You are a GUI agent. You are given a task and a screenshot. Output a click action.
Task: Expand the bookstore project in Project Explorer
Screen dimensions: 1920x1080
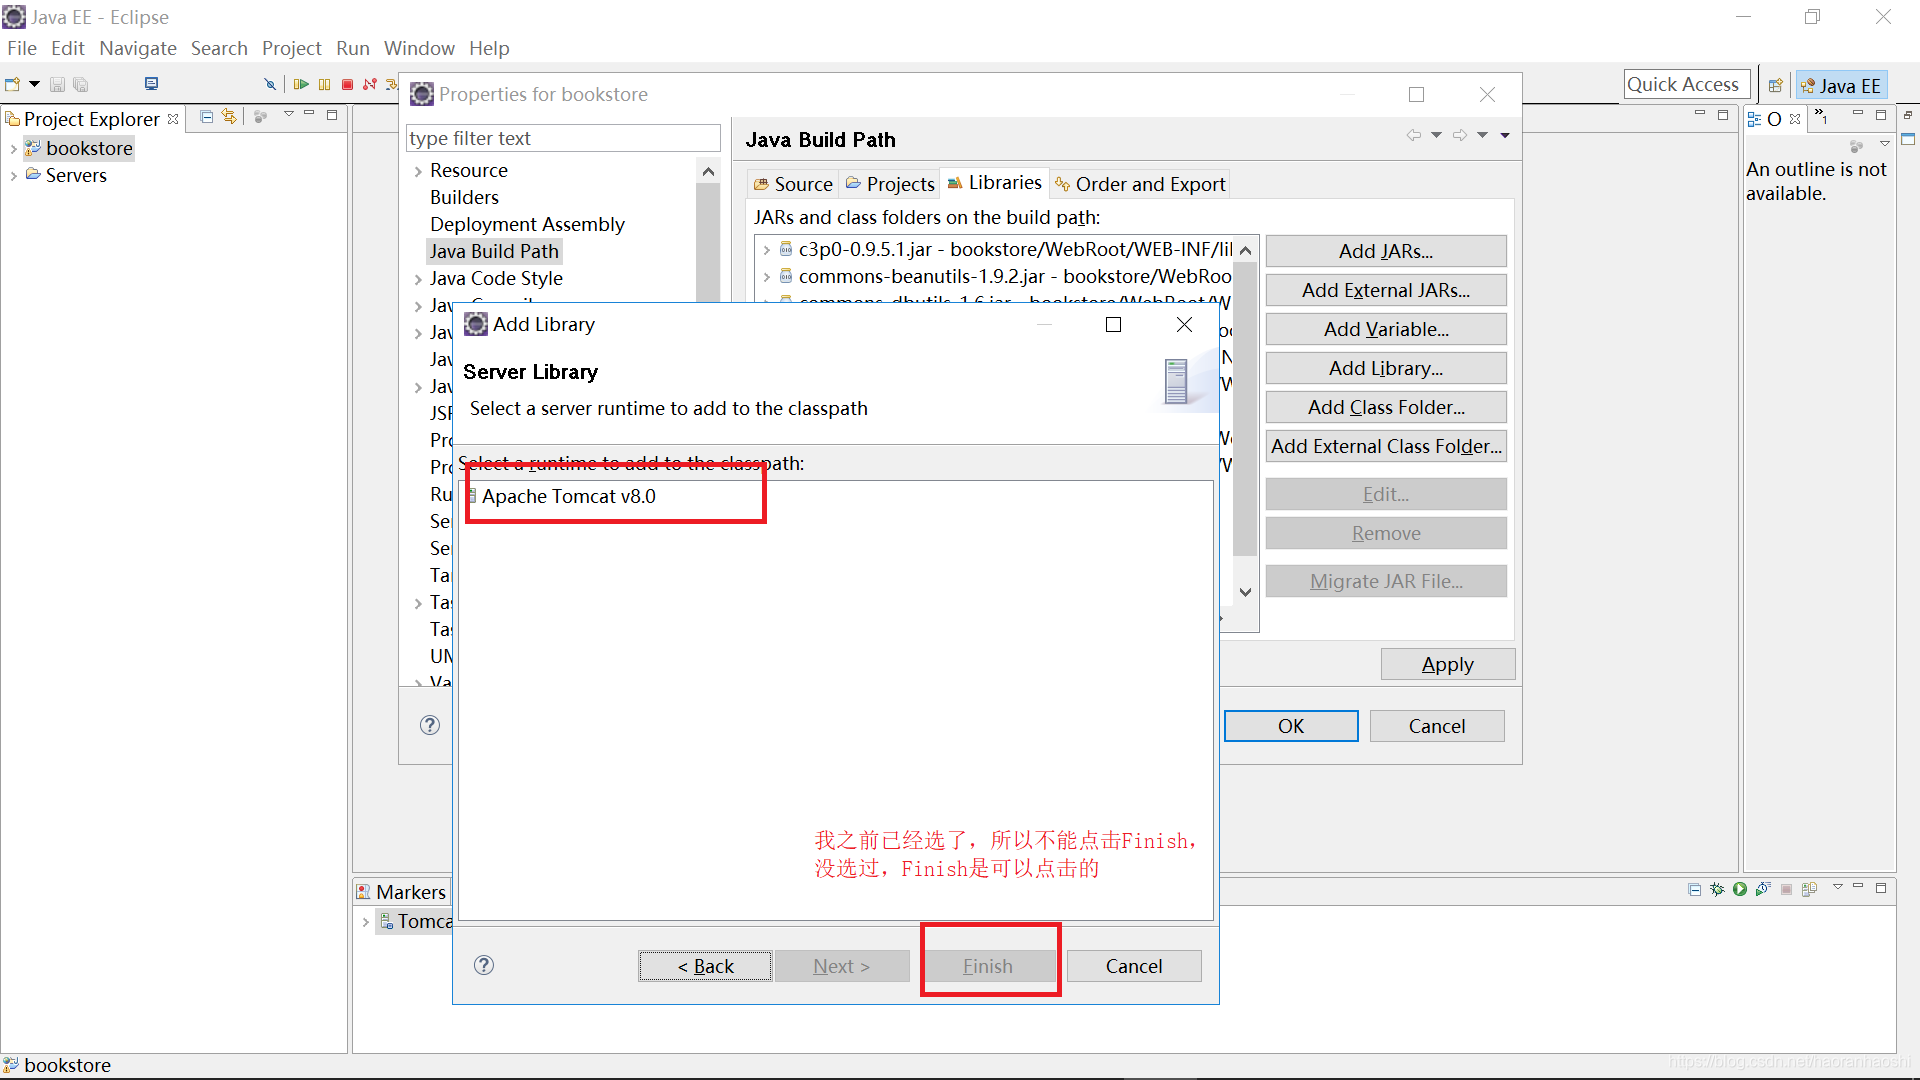13,148
